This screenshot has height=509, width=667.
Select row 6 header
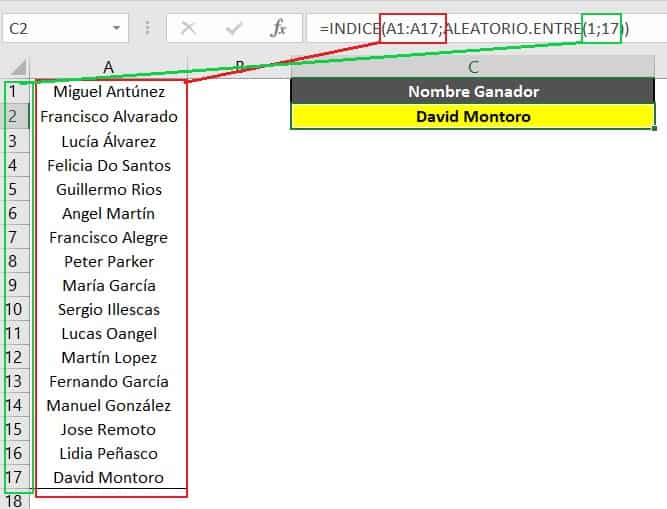15,213
